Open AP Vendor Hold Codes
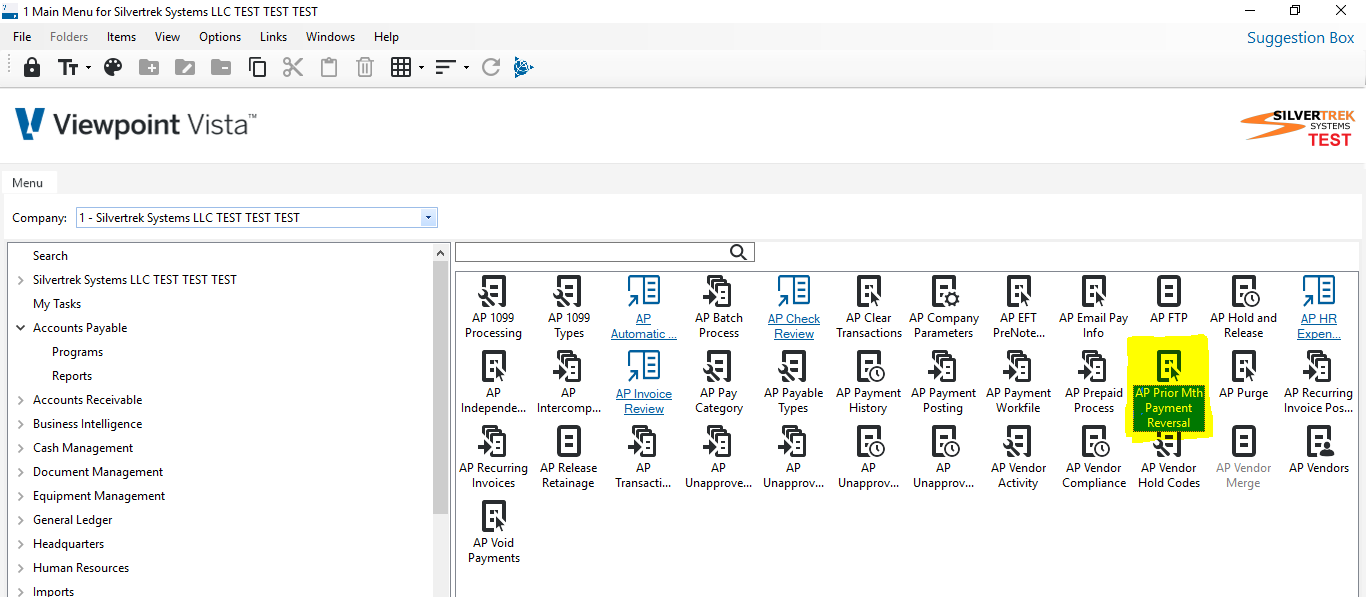This screenshot has height=597, width=1366. point(1169,458)
